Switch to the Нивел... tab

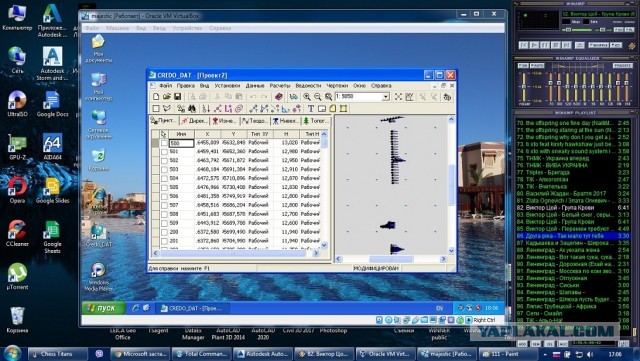(286, 120)
